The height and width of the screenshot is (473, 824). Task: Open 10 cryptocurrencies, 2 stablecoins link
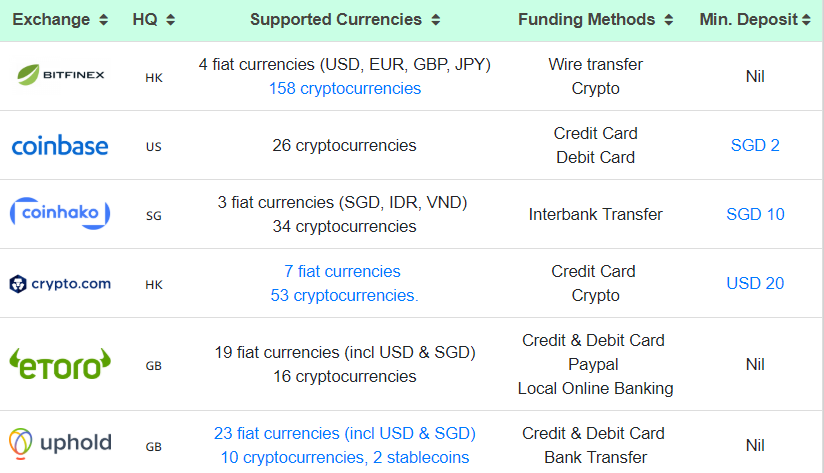344,457
